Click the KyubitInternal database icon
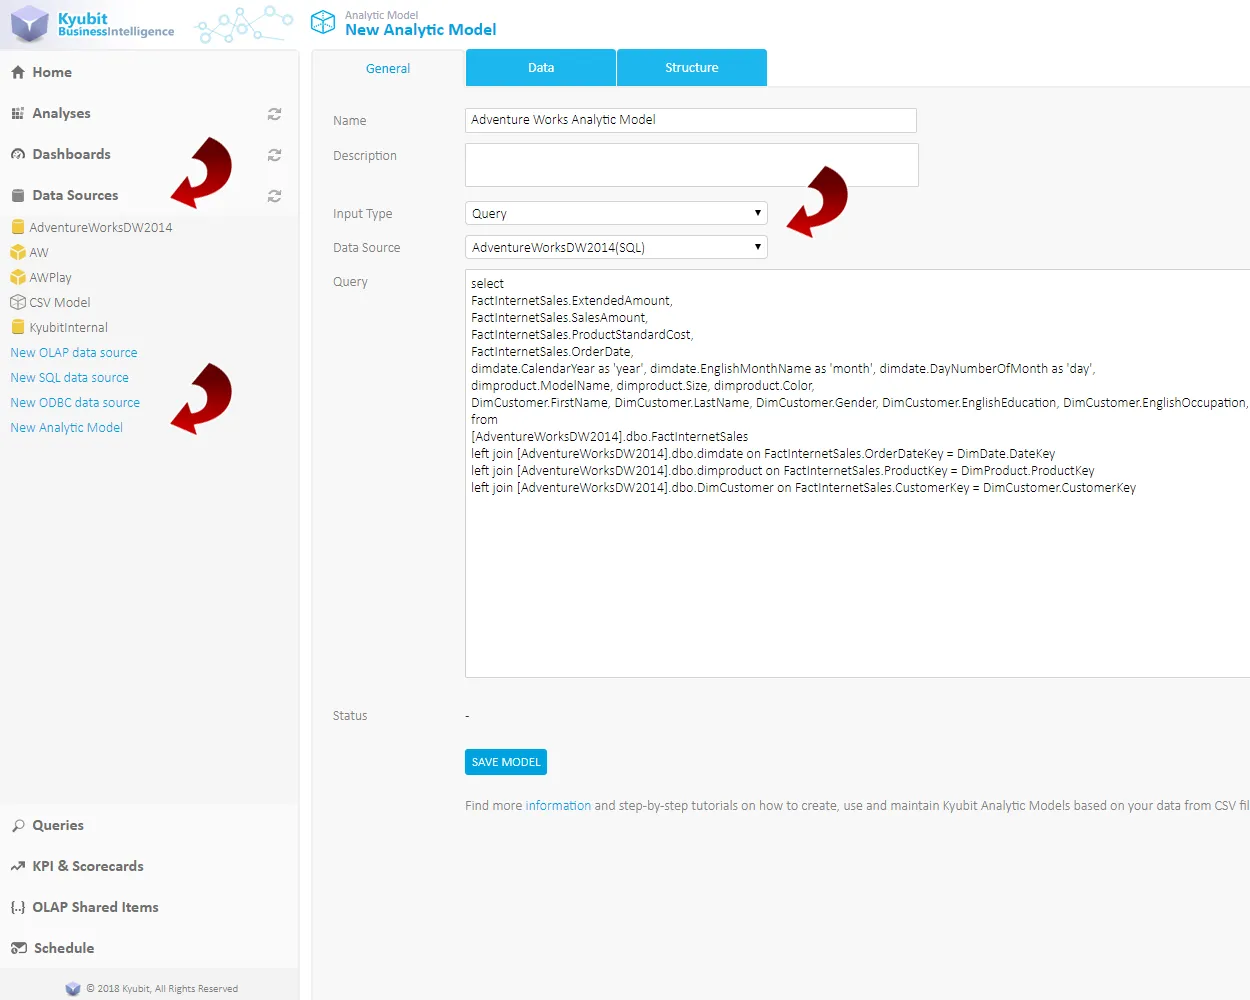 [x=18, y=327]
